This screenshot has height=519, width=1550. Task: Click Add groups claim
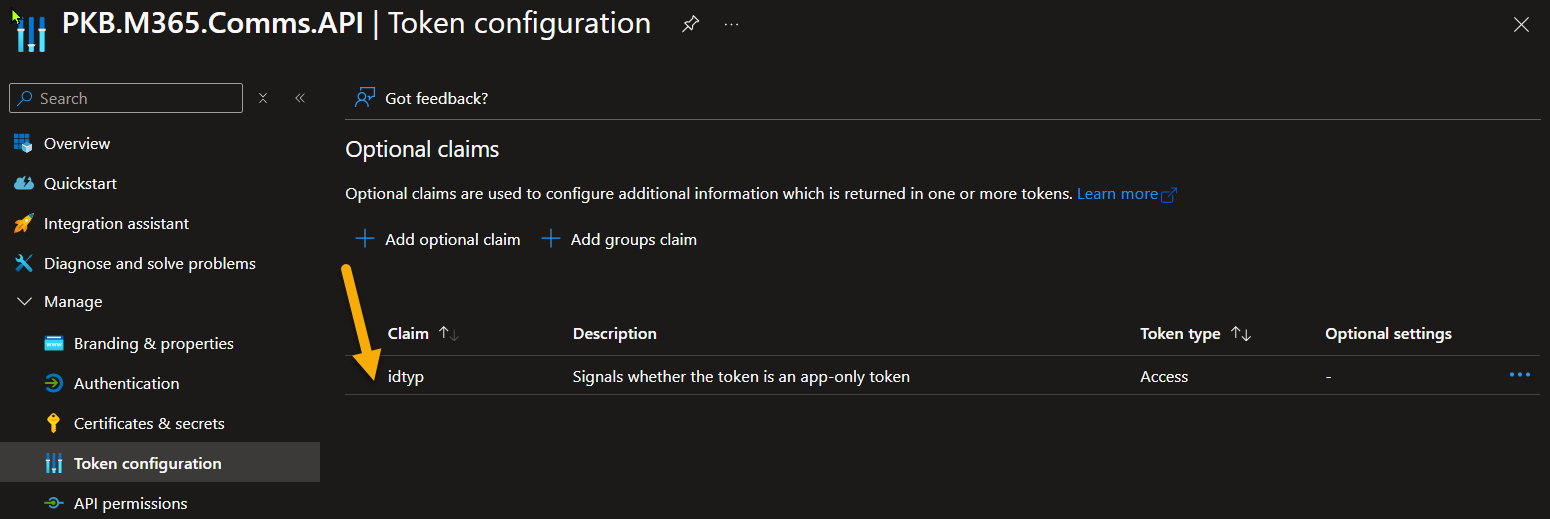tap(634, 239)
